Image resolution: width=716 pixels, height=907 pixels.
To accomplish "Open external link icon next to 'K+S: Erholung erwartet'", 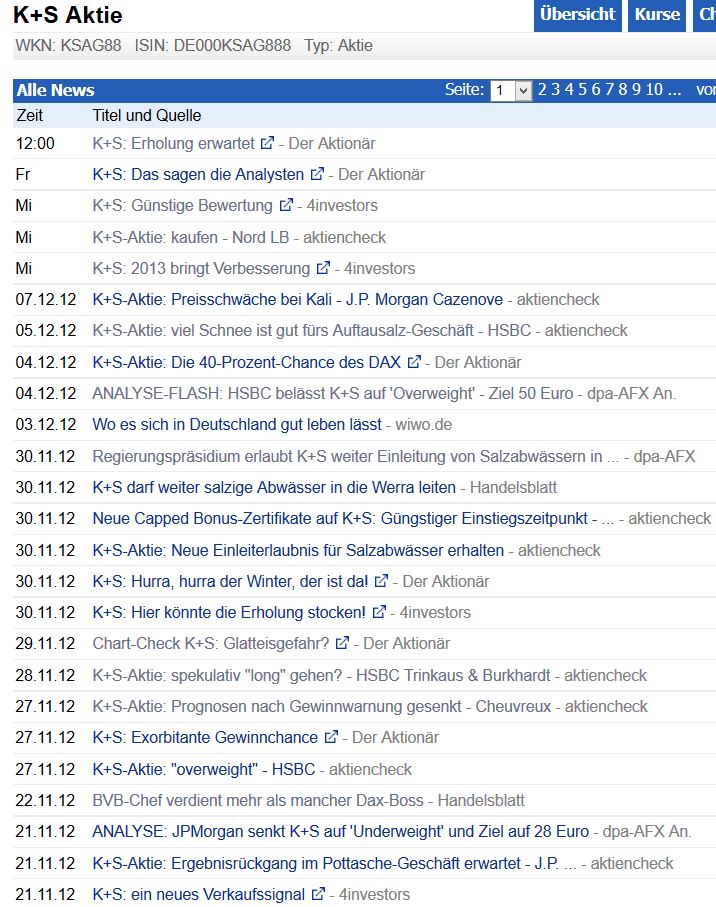I will click(x=267, y=142).
